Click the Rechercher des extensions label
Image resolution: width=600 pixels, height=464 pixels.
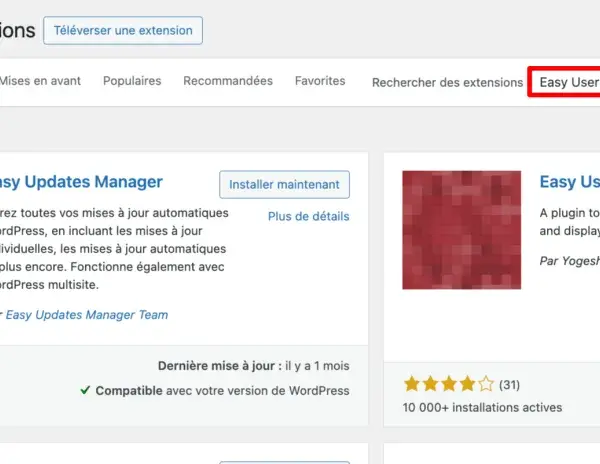coord(447,82)
